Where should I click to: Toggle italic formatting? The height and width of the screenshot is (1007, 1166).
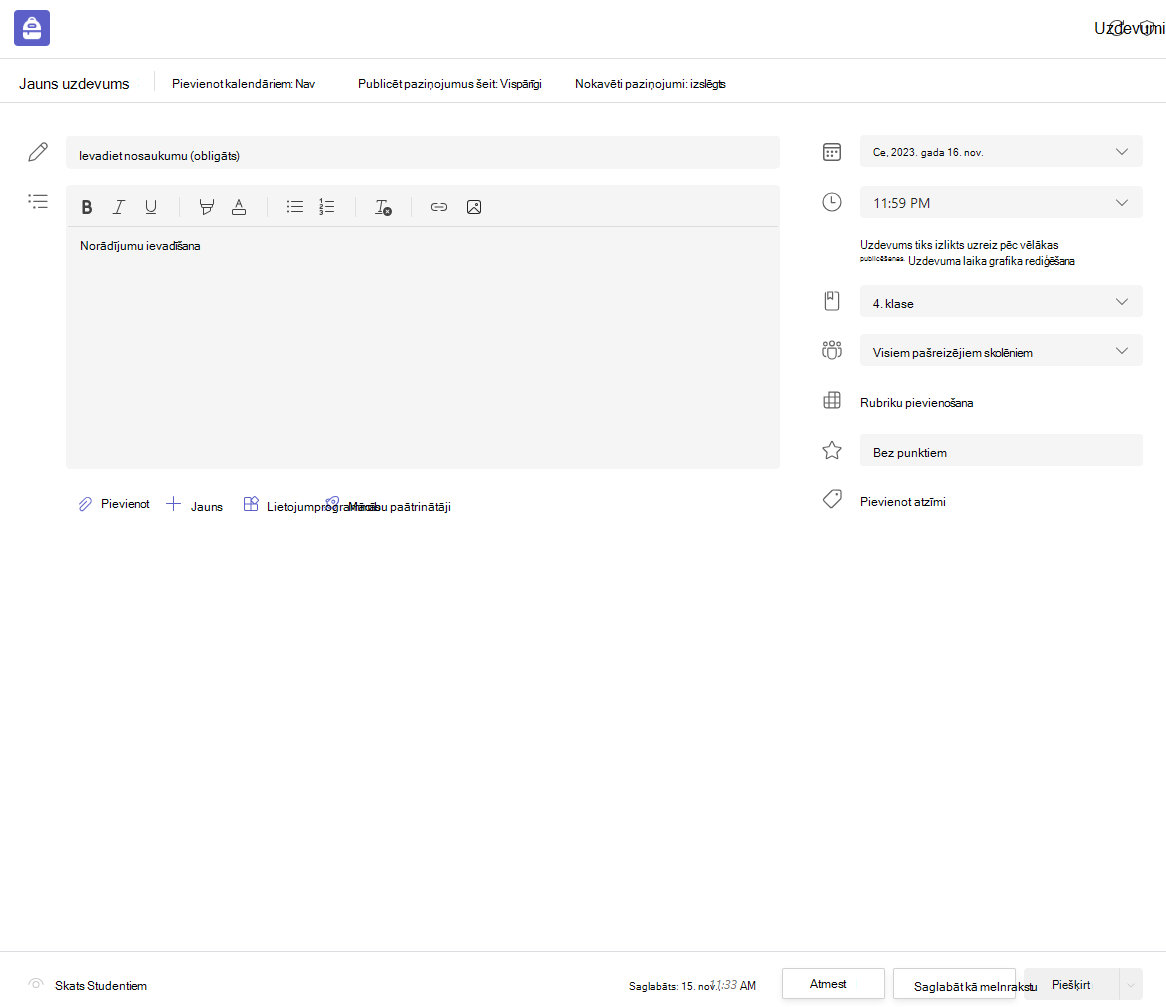pyautogui.click(x=119, y=207)
